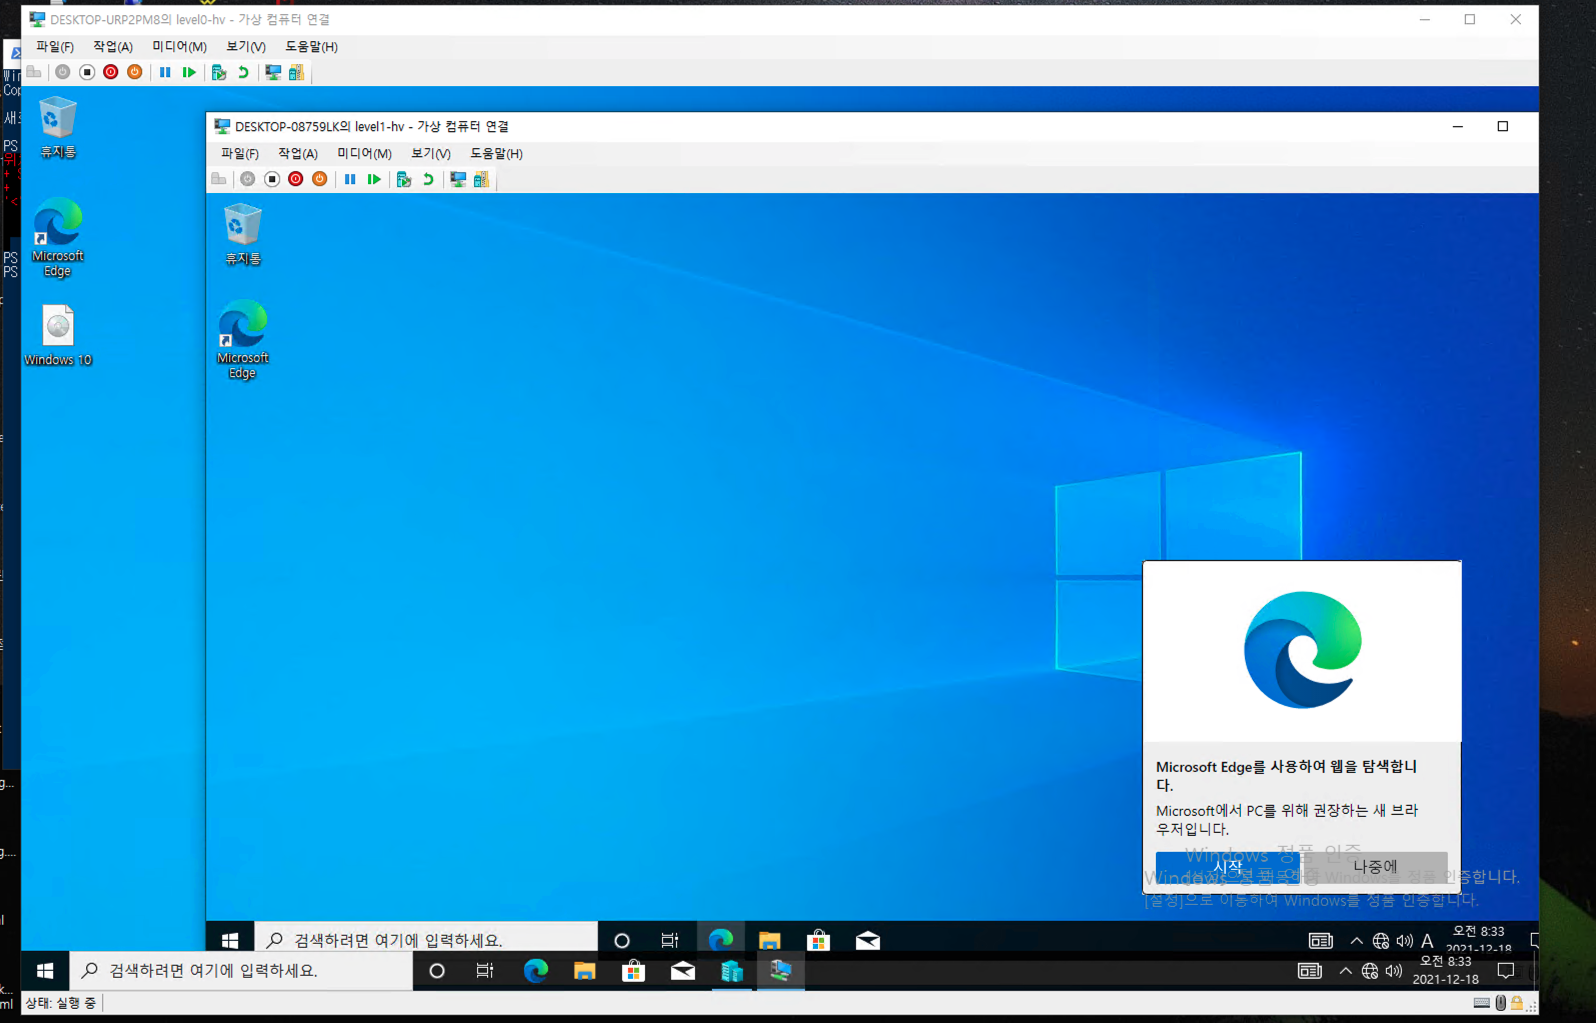Open 파일(F) menu in level0-hv window
The width and height of the screenshot is (1596, 1023).
(x=55, y=47)
